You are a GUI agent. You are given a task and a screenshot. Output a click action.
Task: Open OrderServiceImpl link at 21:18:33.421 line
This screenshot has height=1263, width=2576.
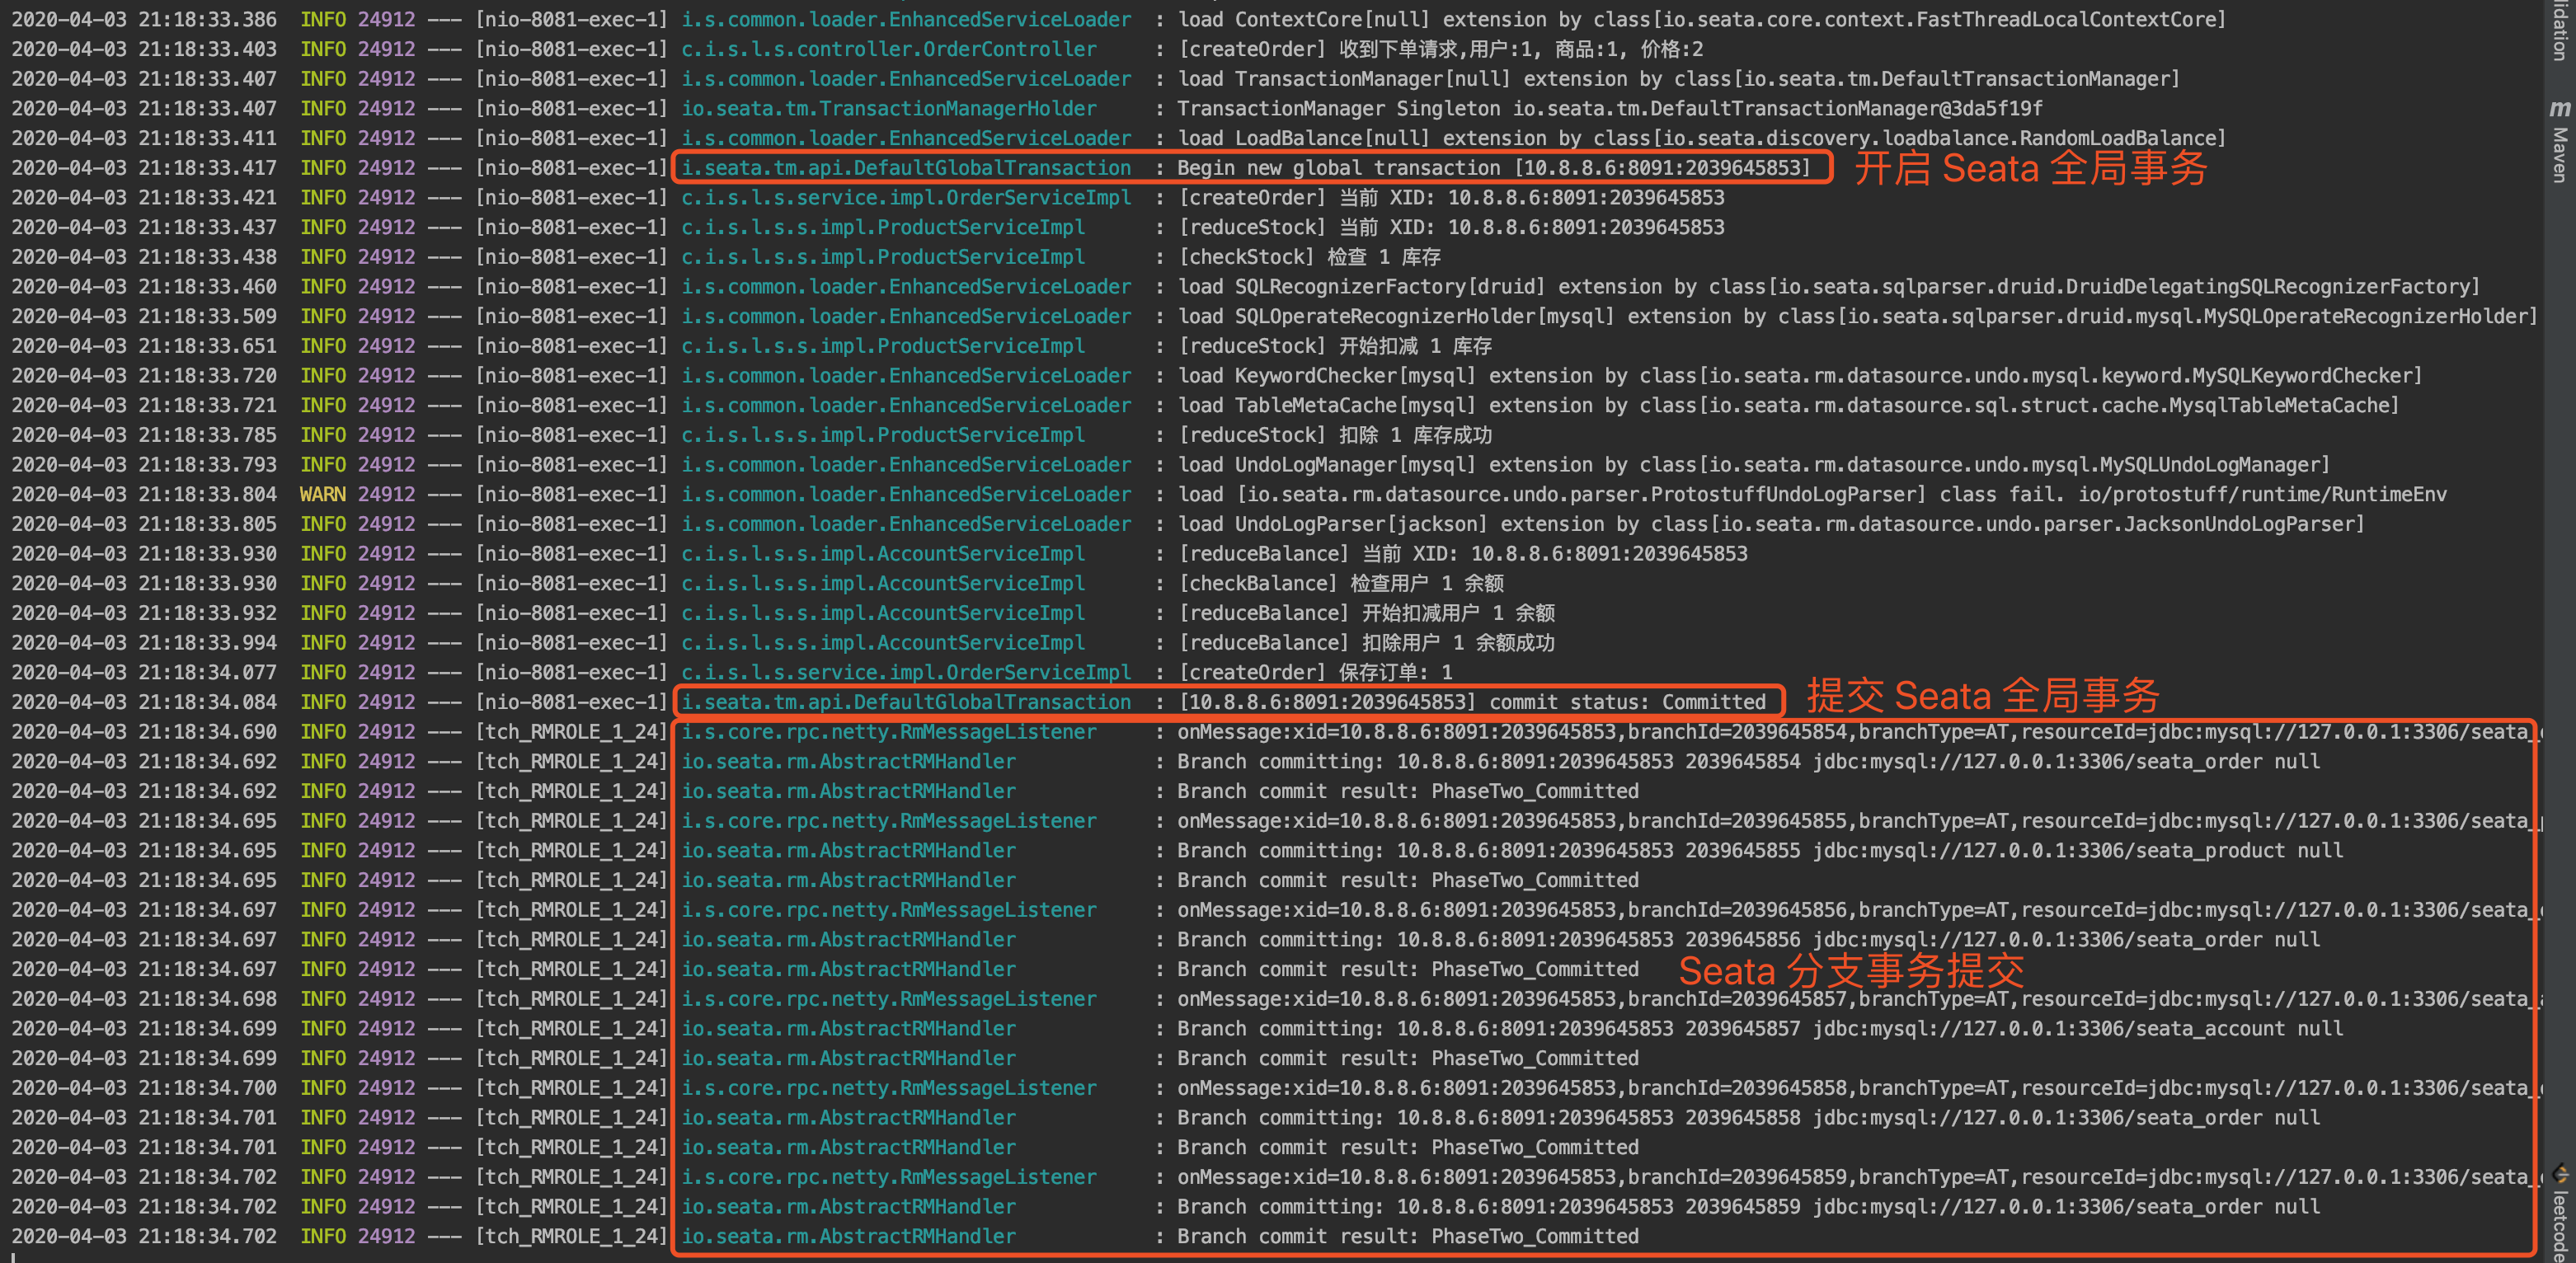(905, 197)
